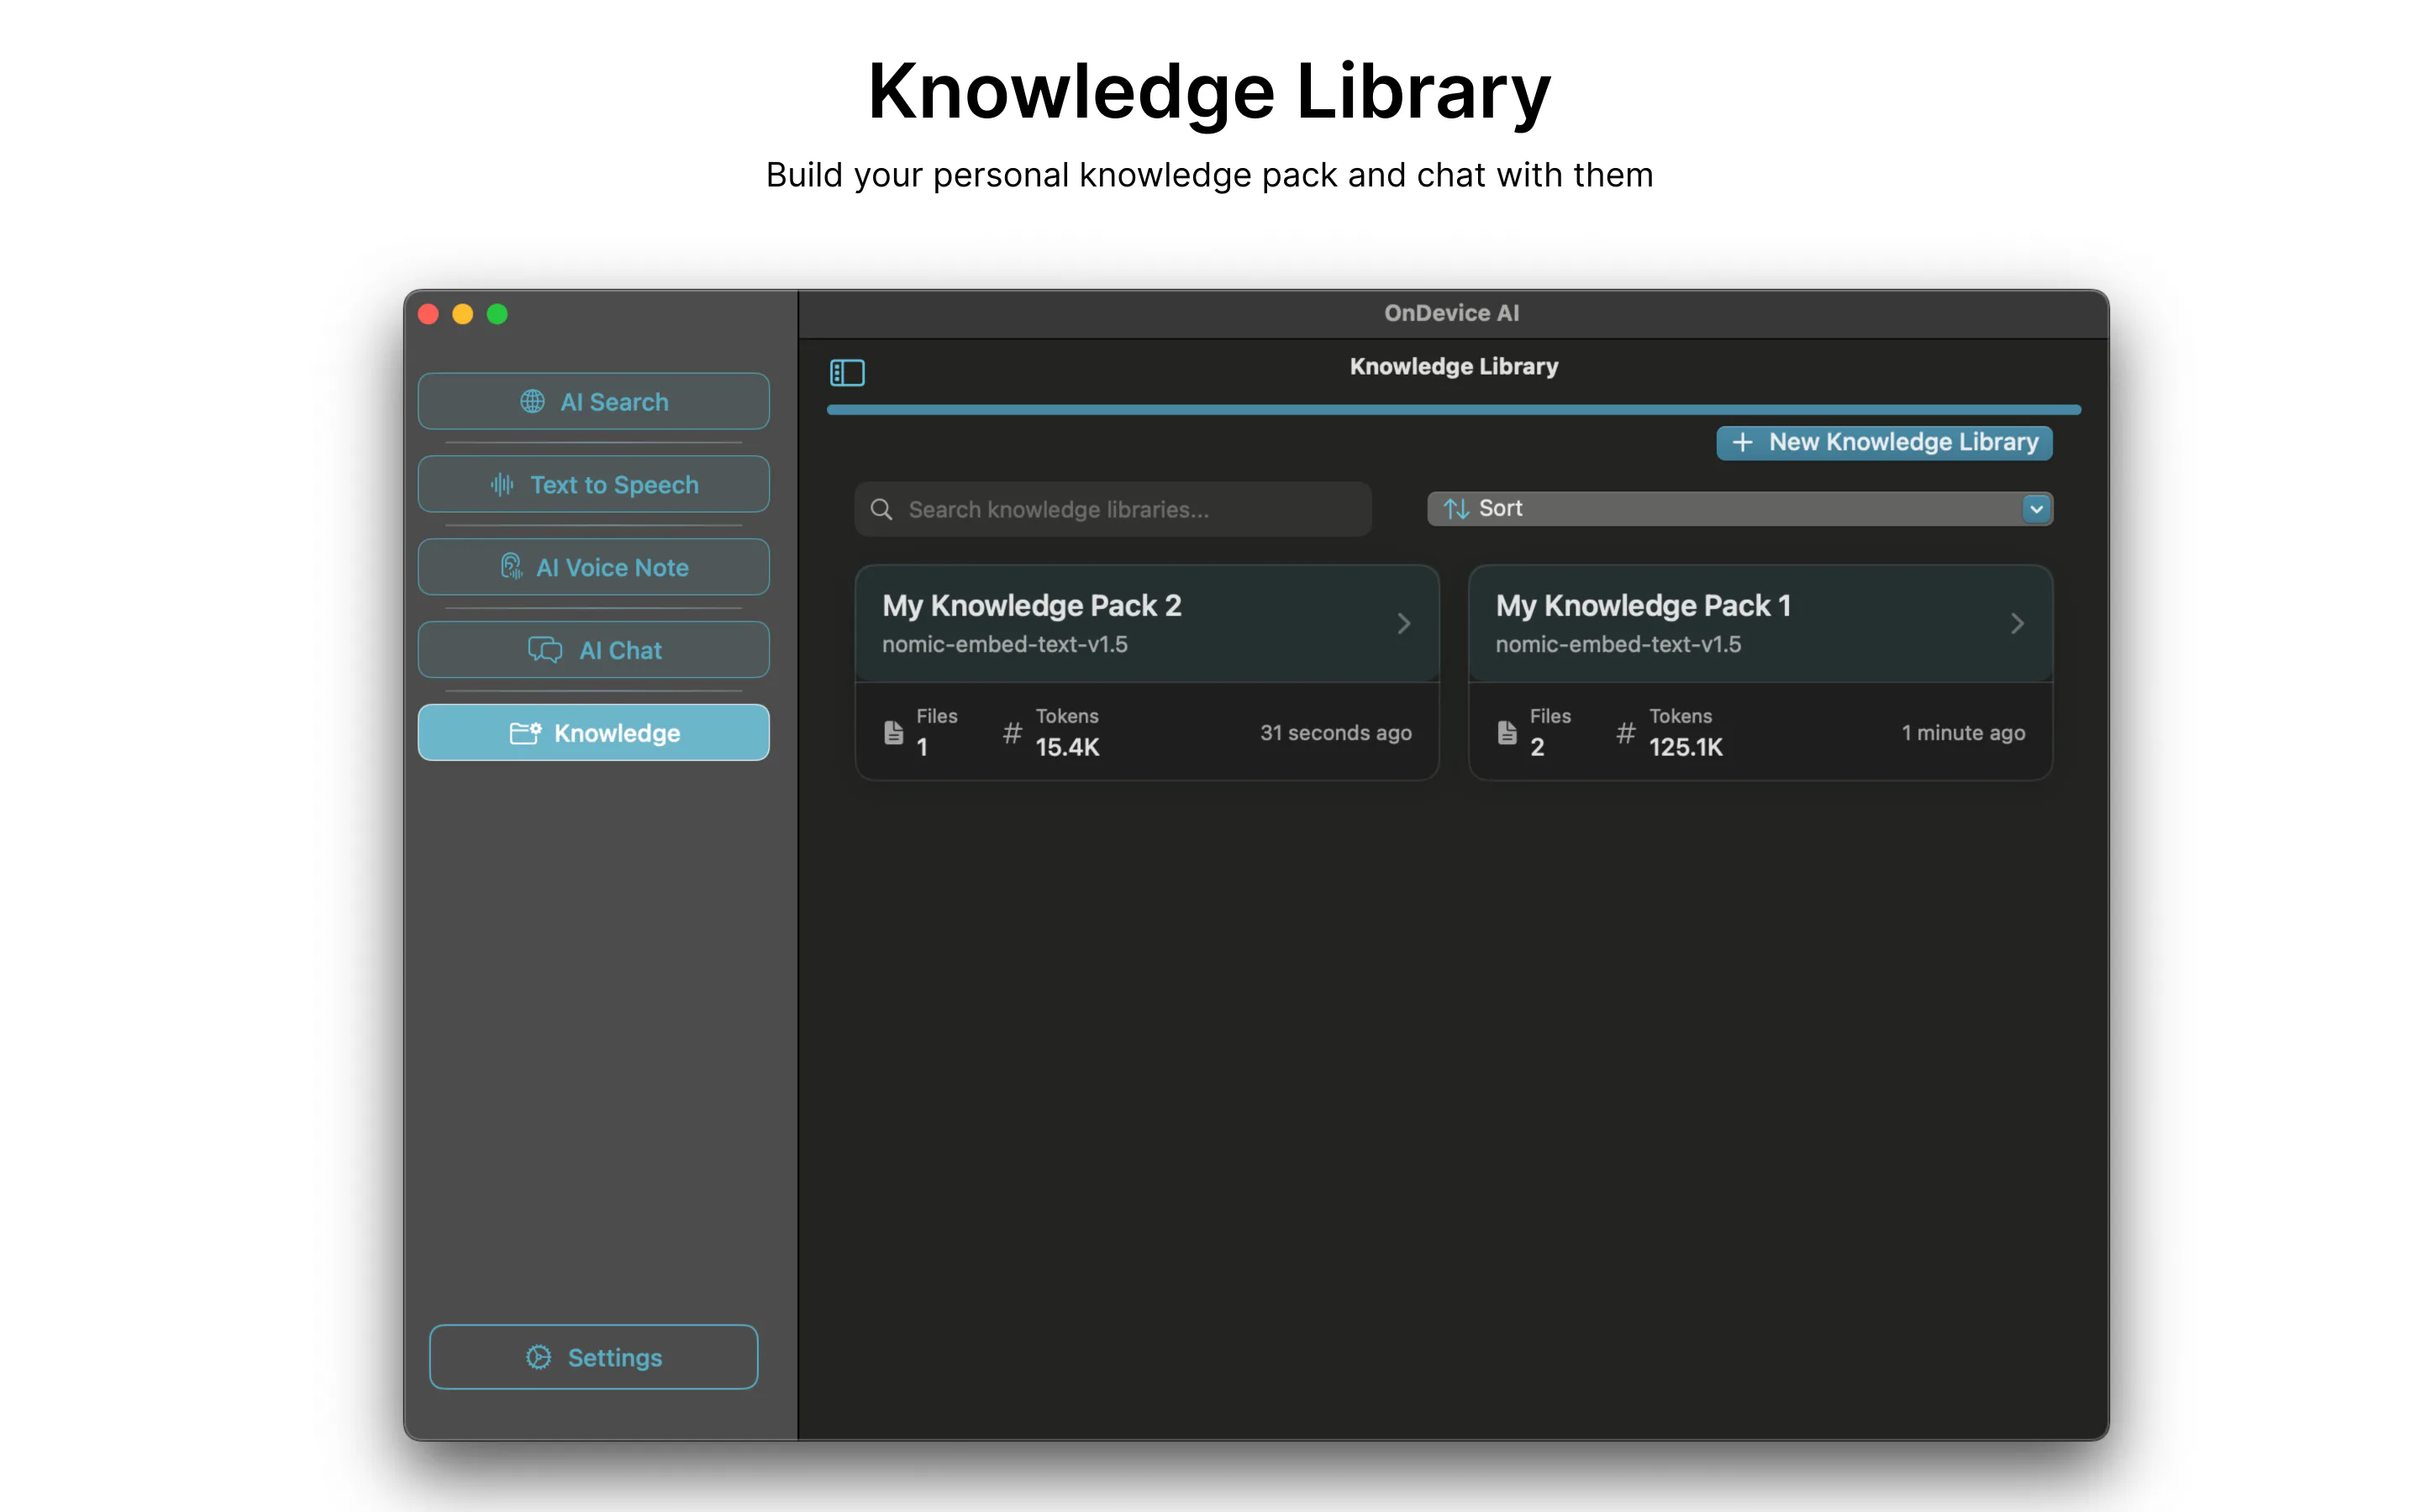Select the Knowledge section
The height and width of the screenshot is (1512, 2420).
(594, 733)
